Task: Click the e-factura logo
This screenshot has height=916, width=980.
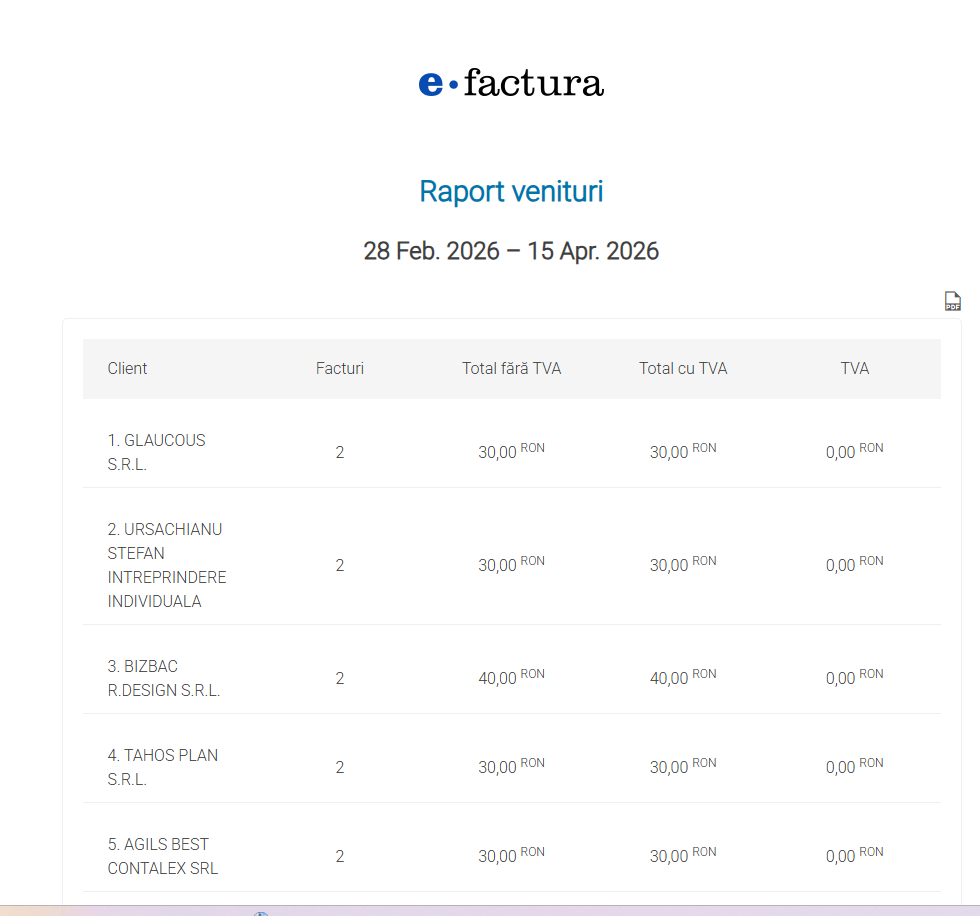Action: (x=511, y=83)
